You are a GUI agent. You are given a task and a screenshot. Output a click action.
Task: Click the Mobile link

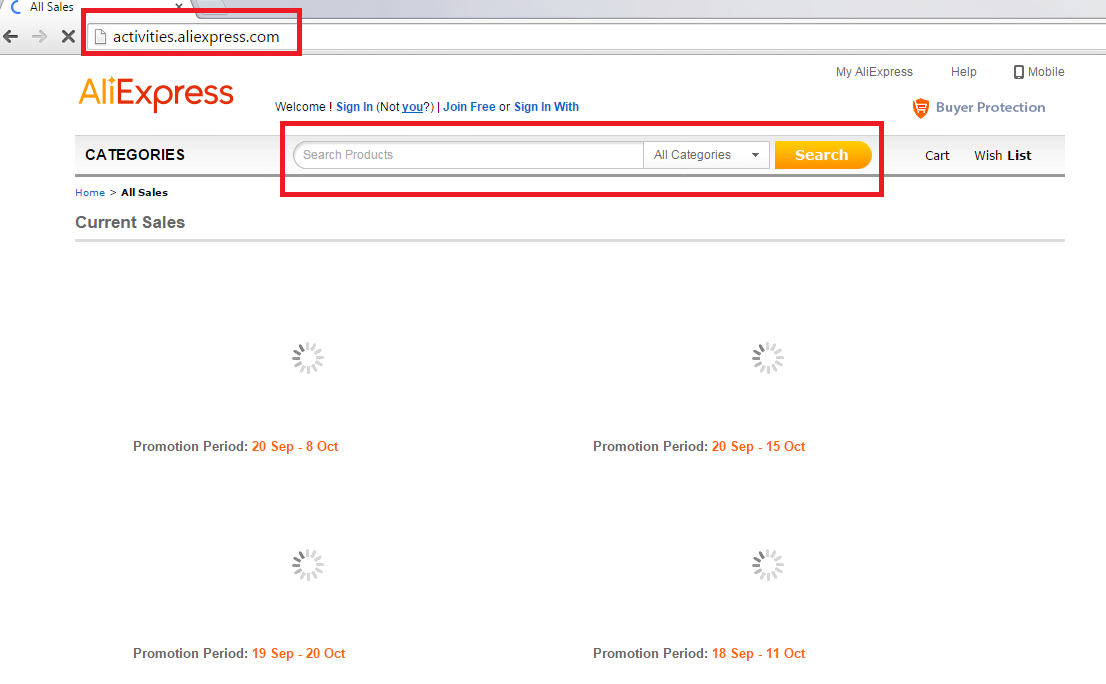point(1046,72)
